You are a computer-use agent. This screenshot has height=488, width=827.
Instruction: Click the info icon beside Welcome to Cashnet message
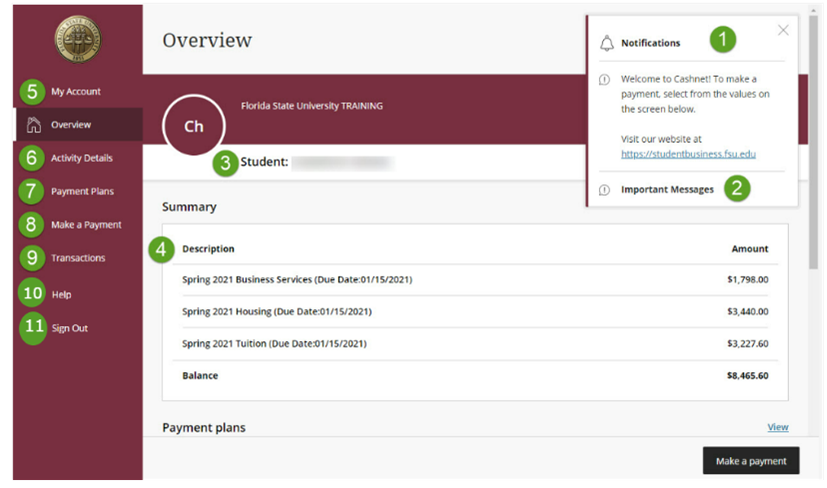tap(604, 79)
